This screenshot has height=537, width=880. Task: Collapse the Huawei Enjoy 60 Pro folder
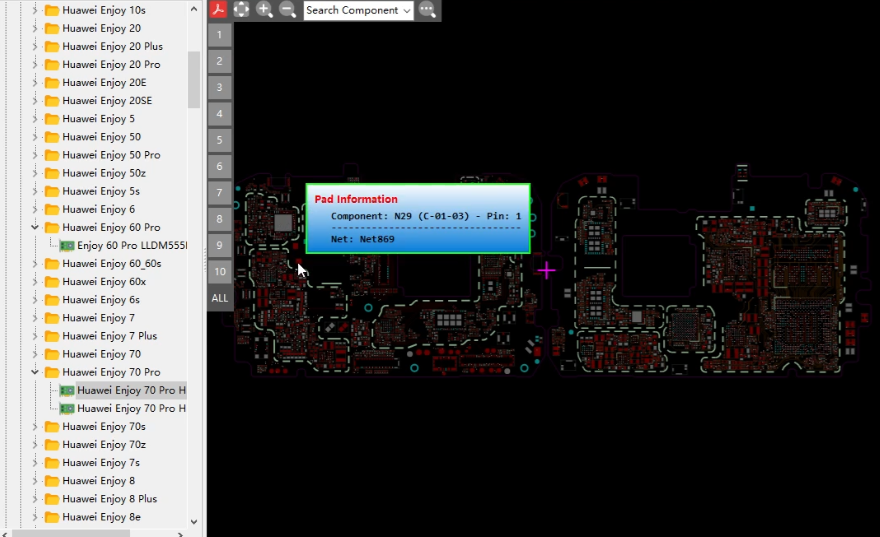pos(35,227)
